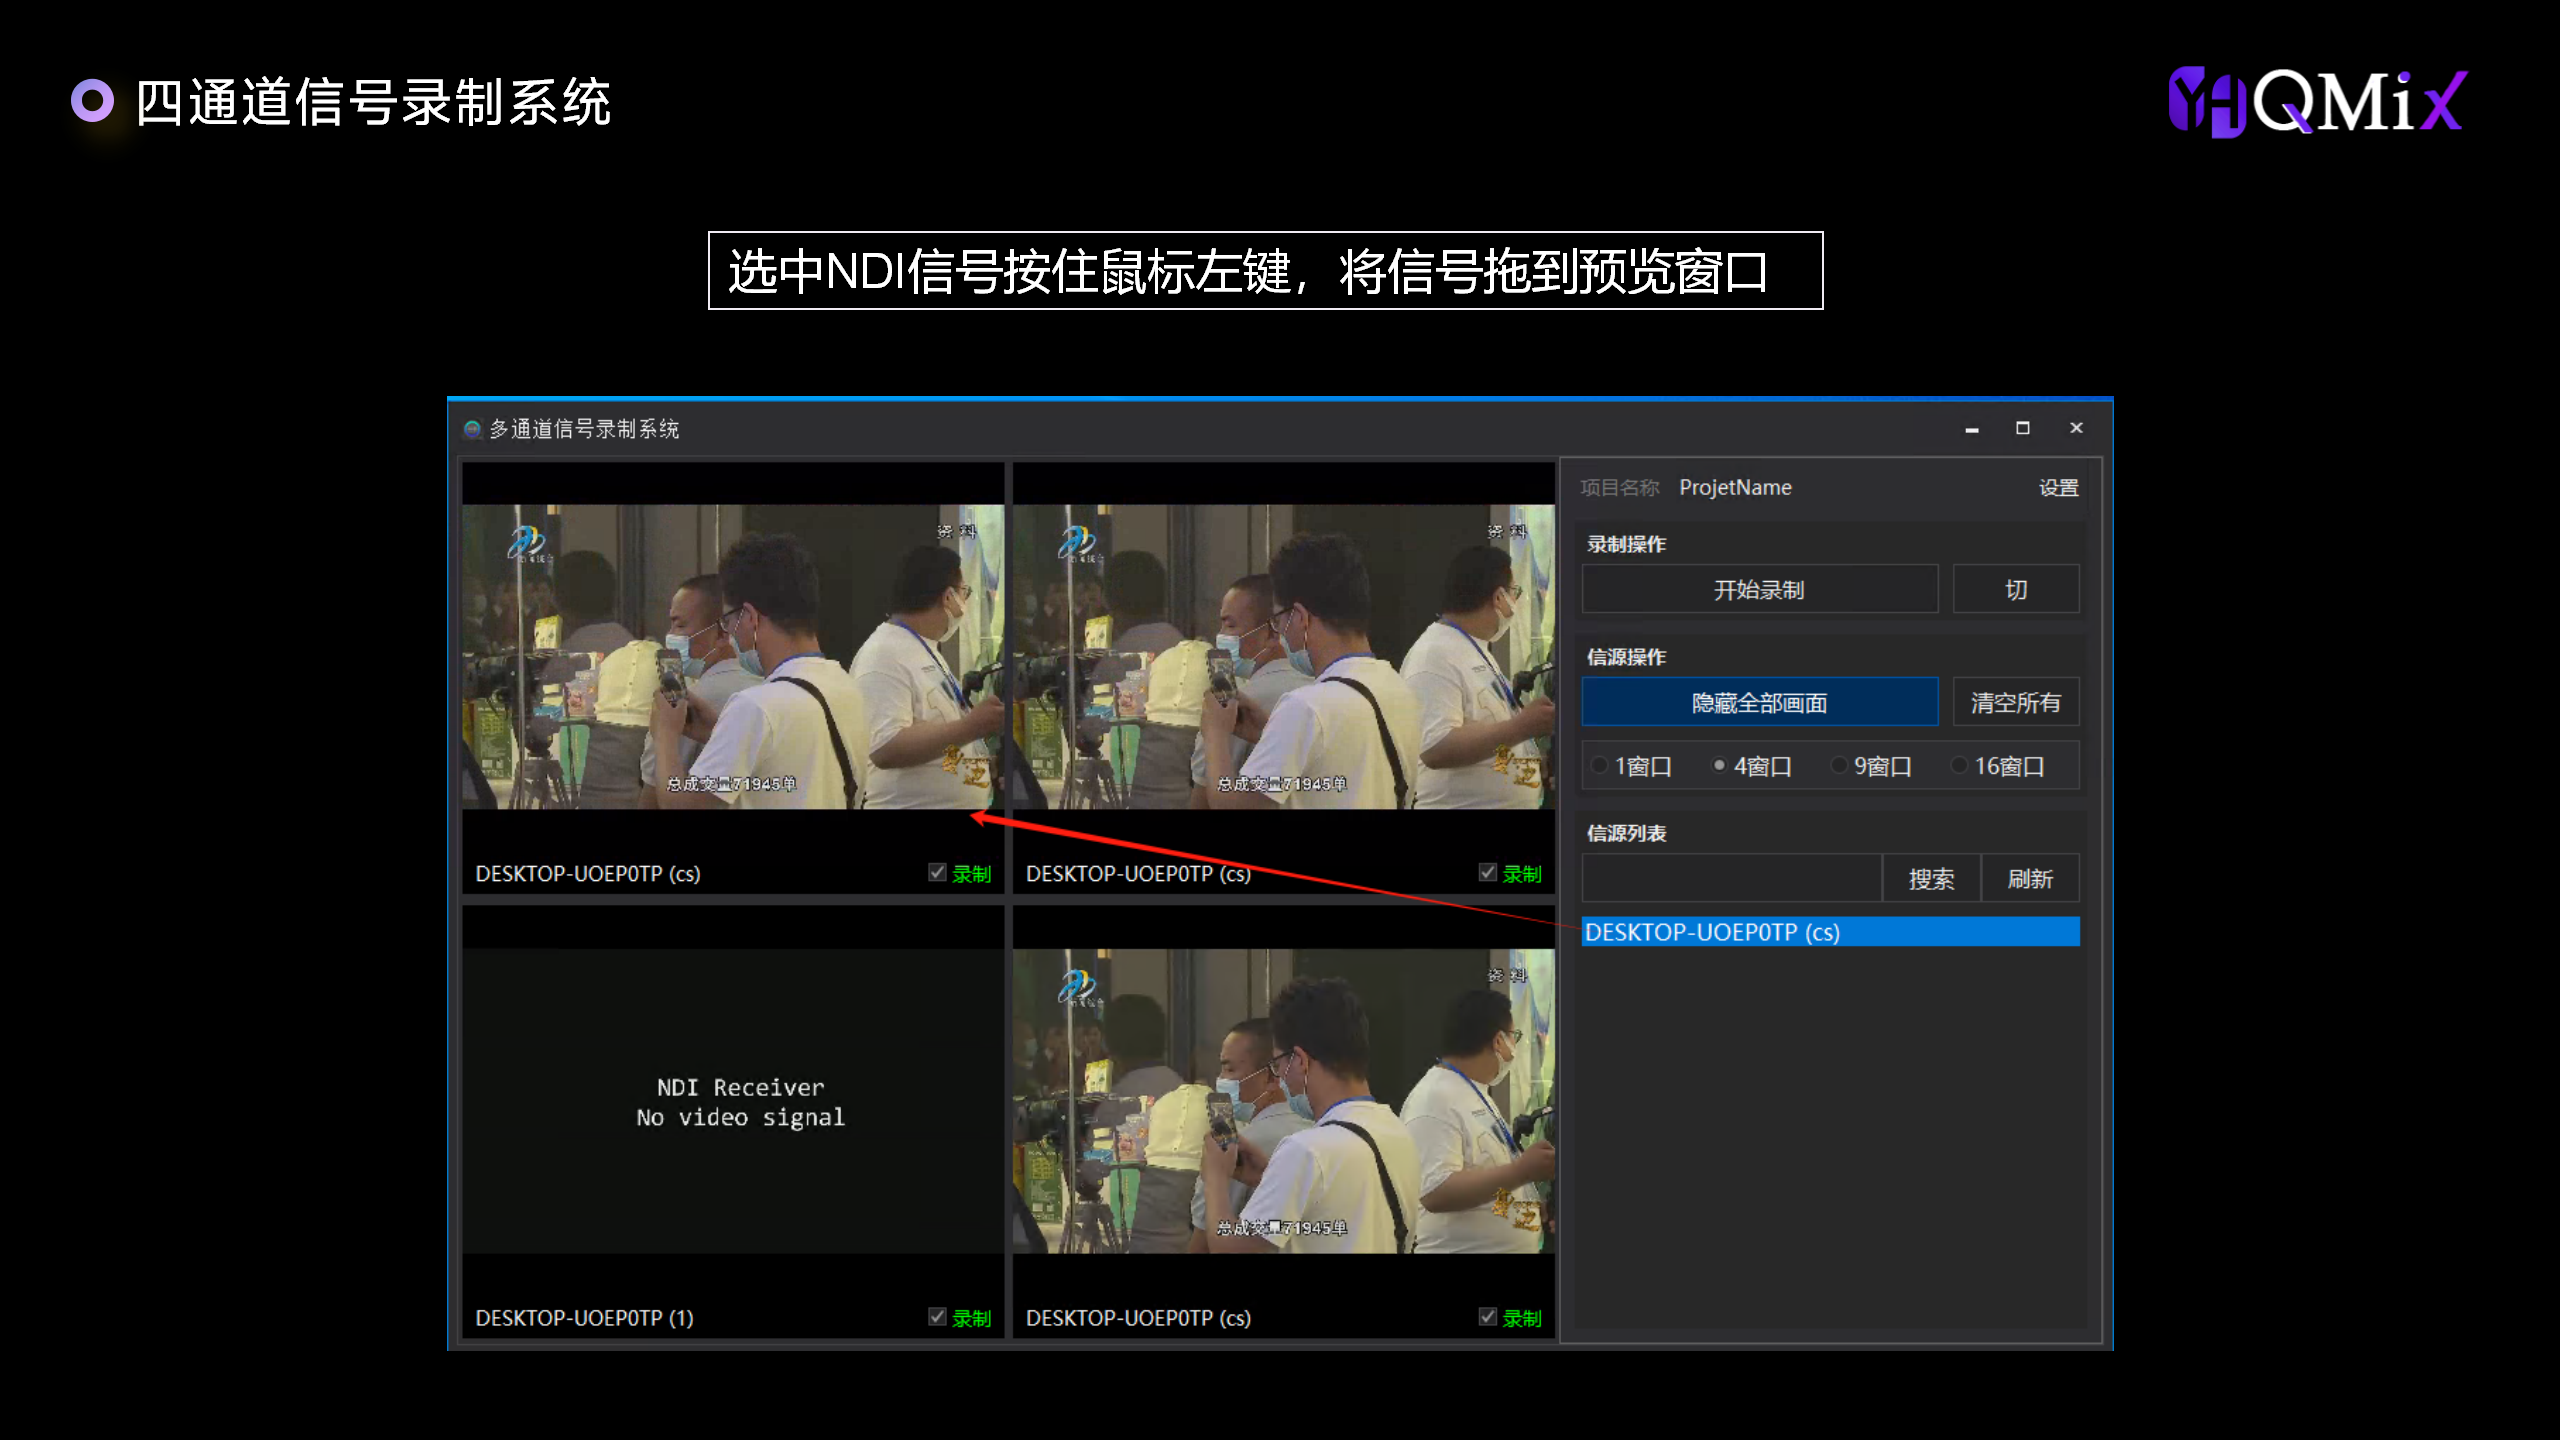The image size is (2560, 1440).
Task: Select the 1窗口 layout option
Action: [x=1601, y=766]
